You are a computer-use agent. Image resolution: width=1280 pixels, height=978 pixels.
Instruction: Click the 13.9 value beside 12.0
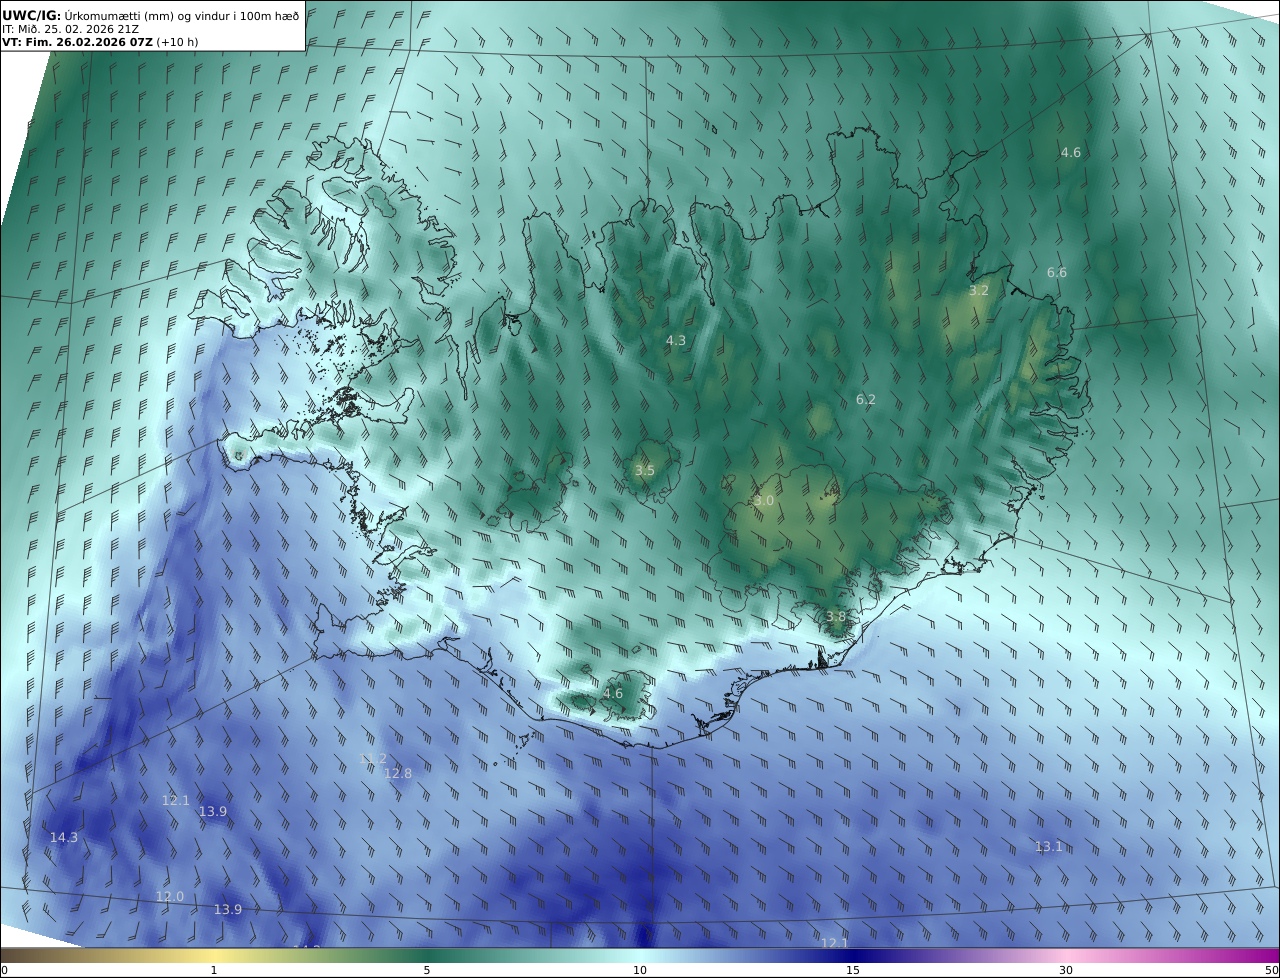pos(228,910)
